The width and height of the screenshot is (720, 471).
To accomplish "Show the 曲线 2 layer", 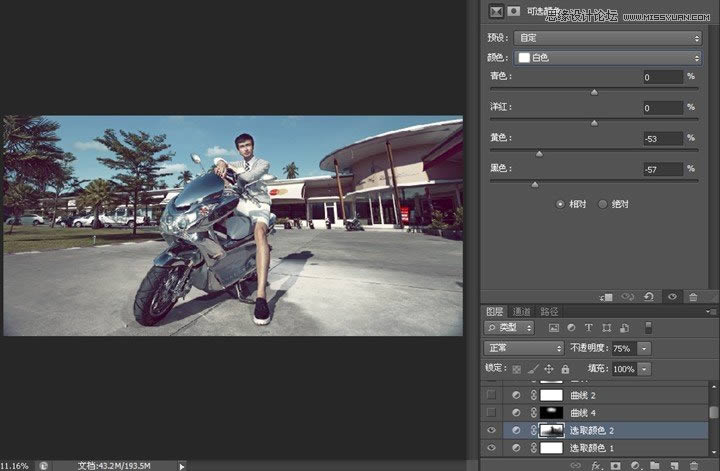I will pos(491,395).
